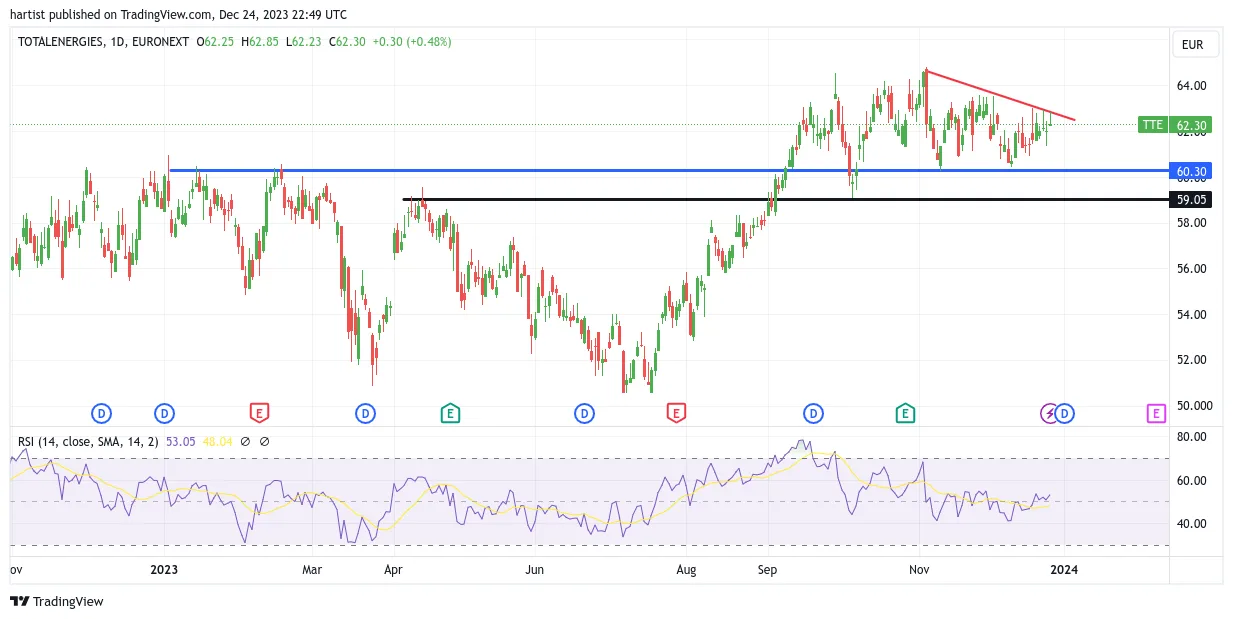Open the magenta future earnings marker
The height and width of the screenshot is (619, 1233).
(x=1156, y=413)
